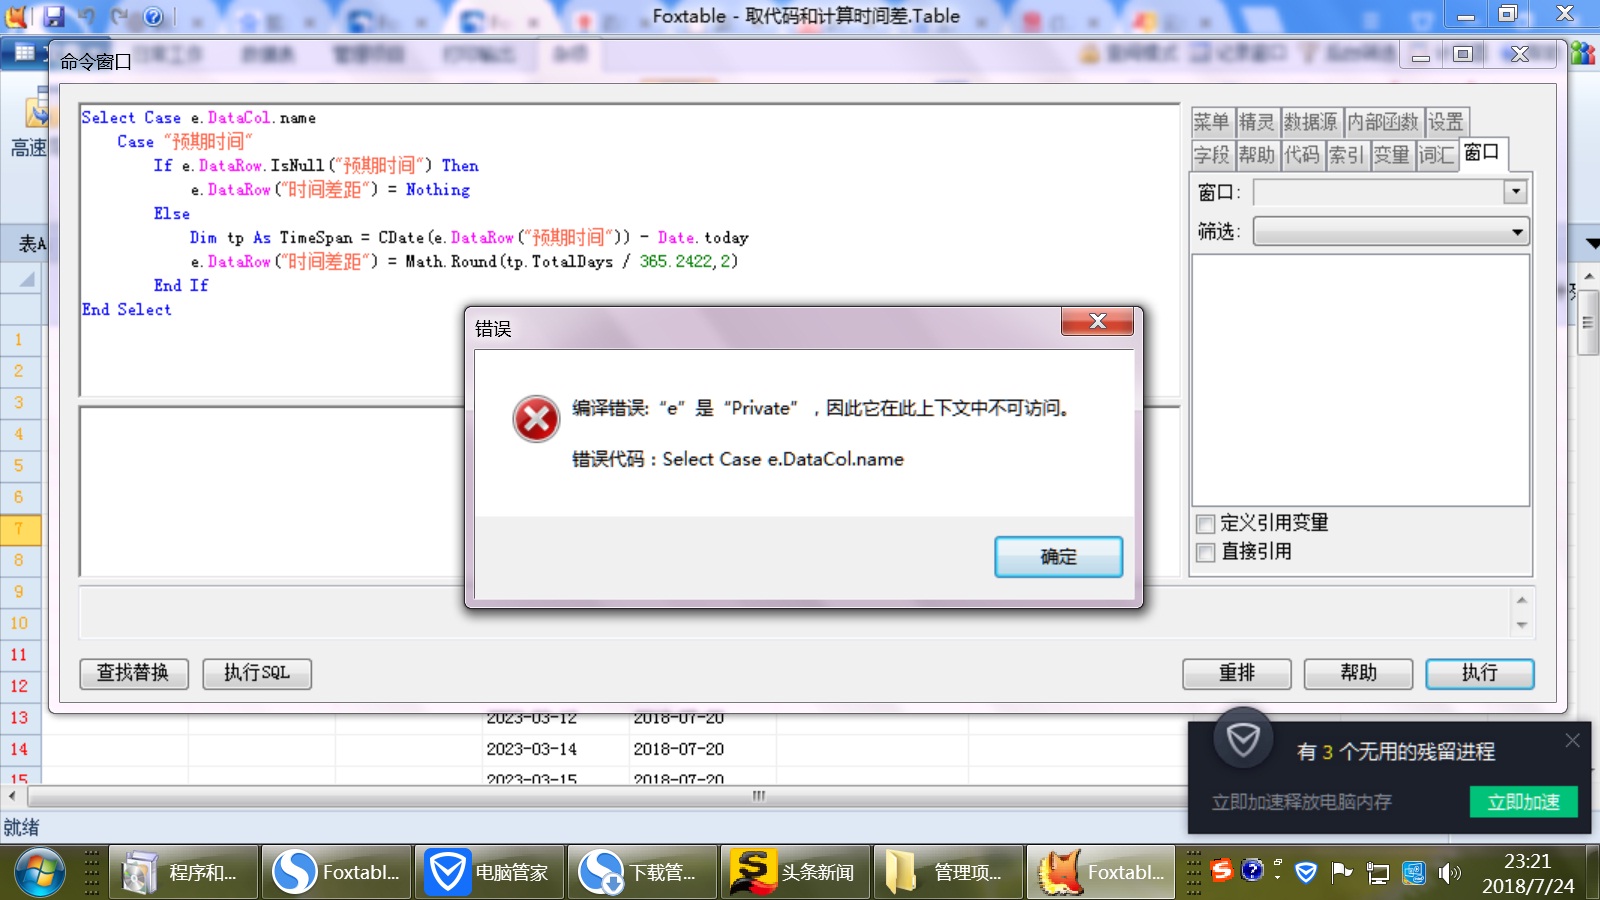Click the 2018-07-20 cell in row 14

coord(678,750)
